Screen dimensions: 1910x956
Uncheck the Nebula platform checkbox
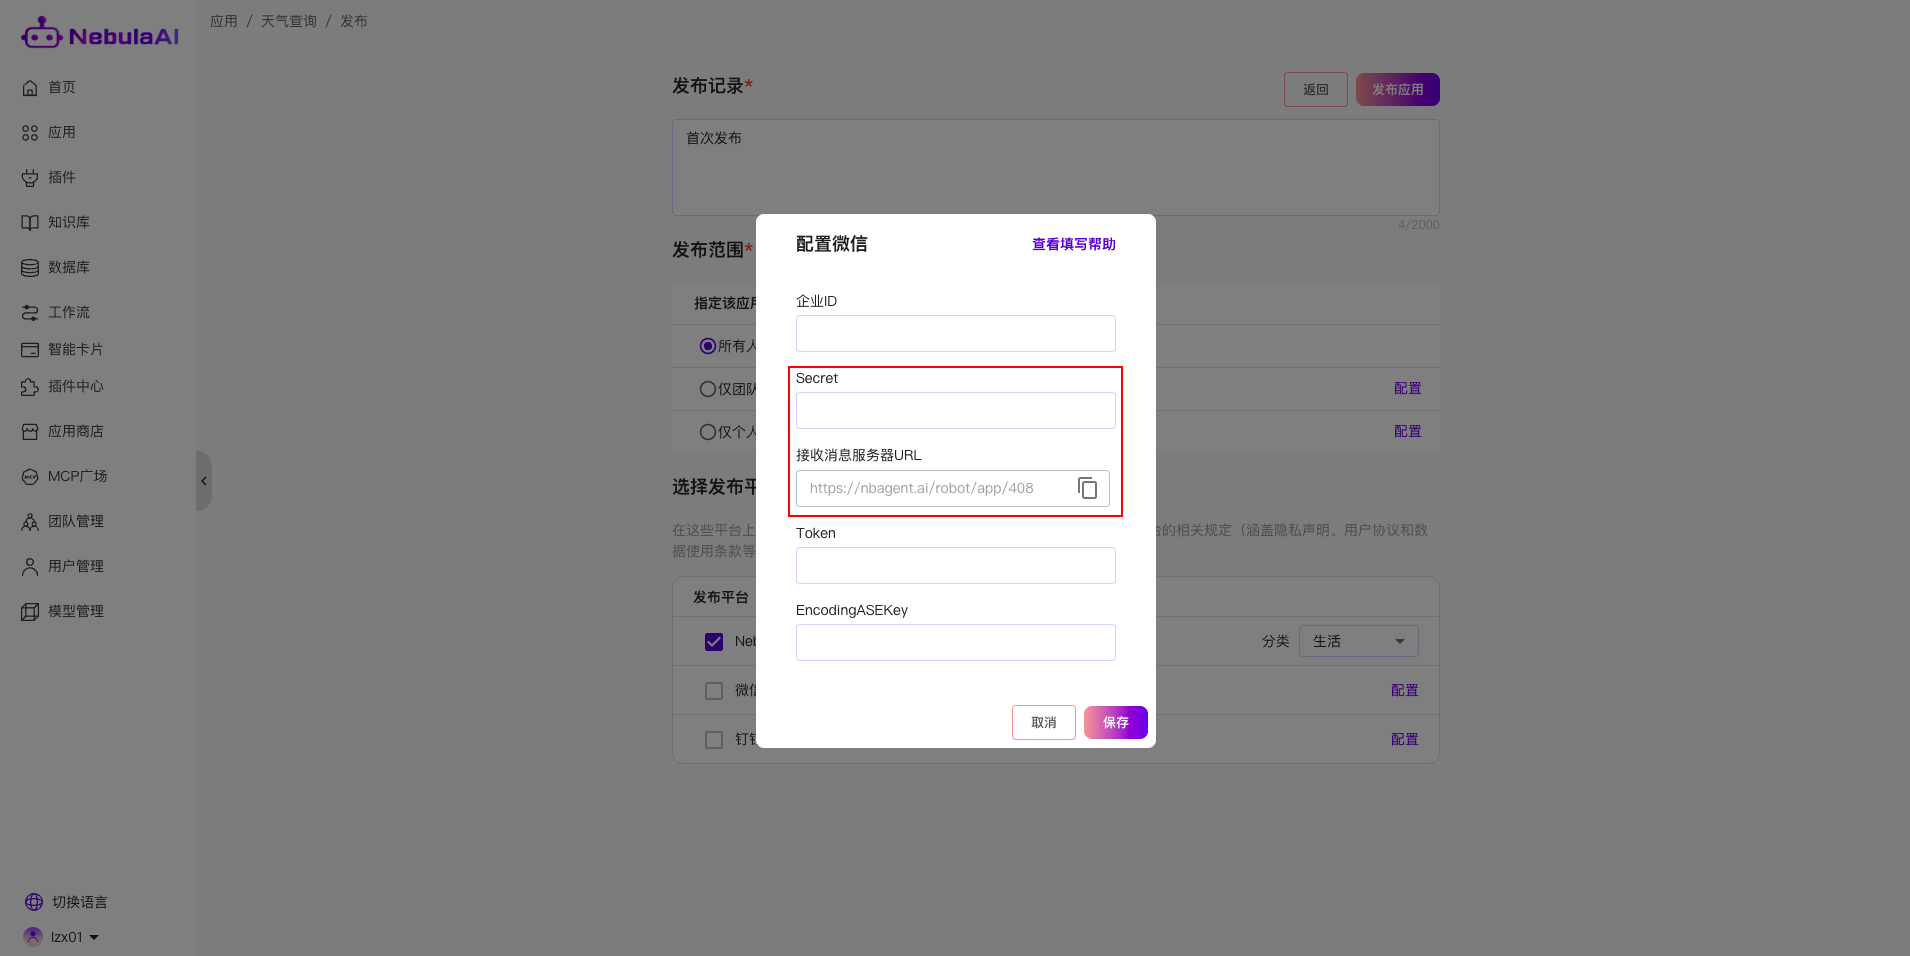pyautogui.click(x=714, y=642)
